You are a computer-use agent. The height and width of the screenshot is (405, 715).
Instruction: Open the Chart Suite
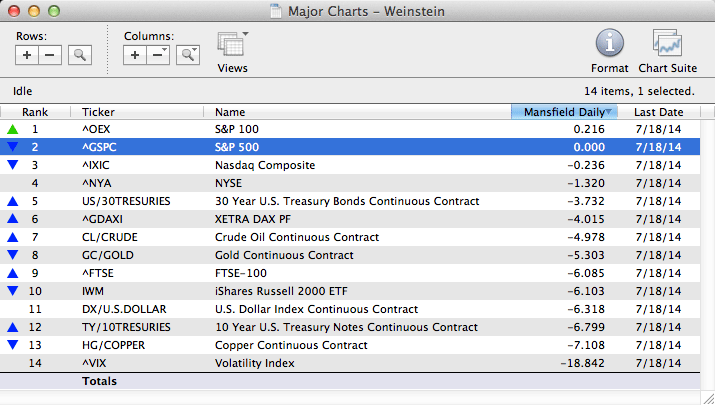667,48
